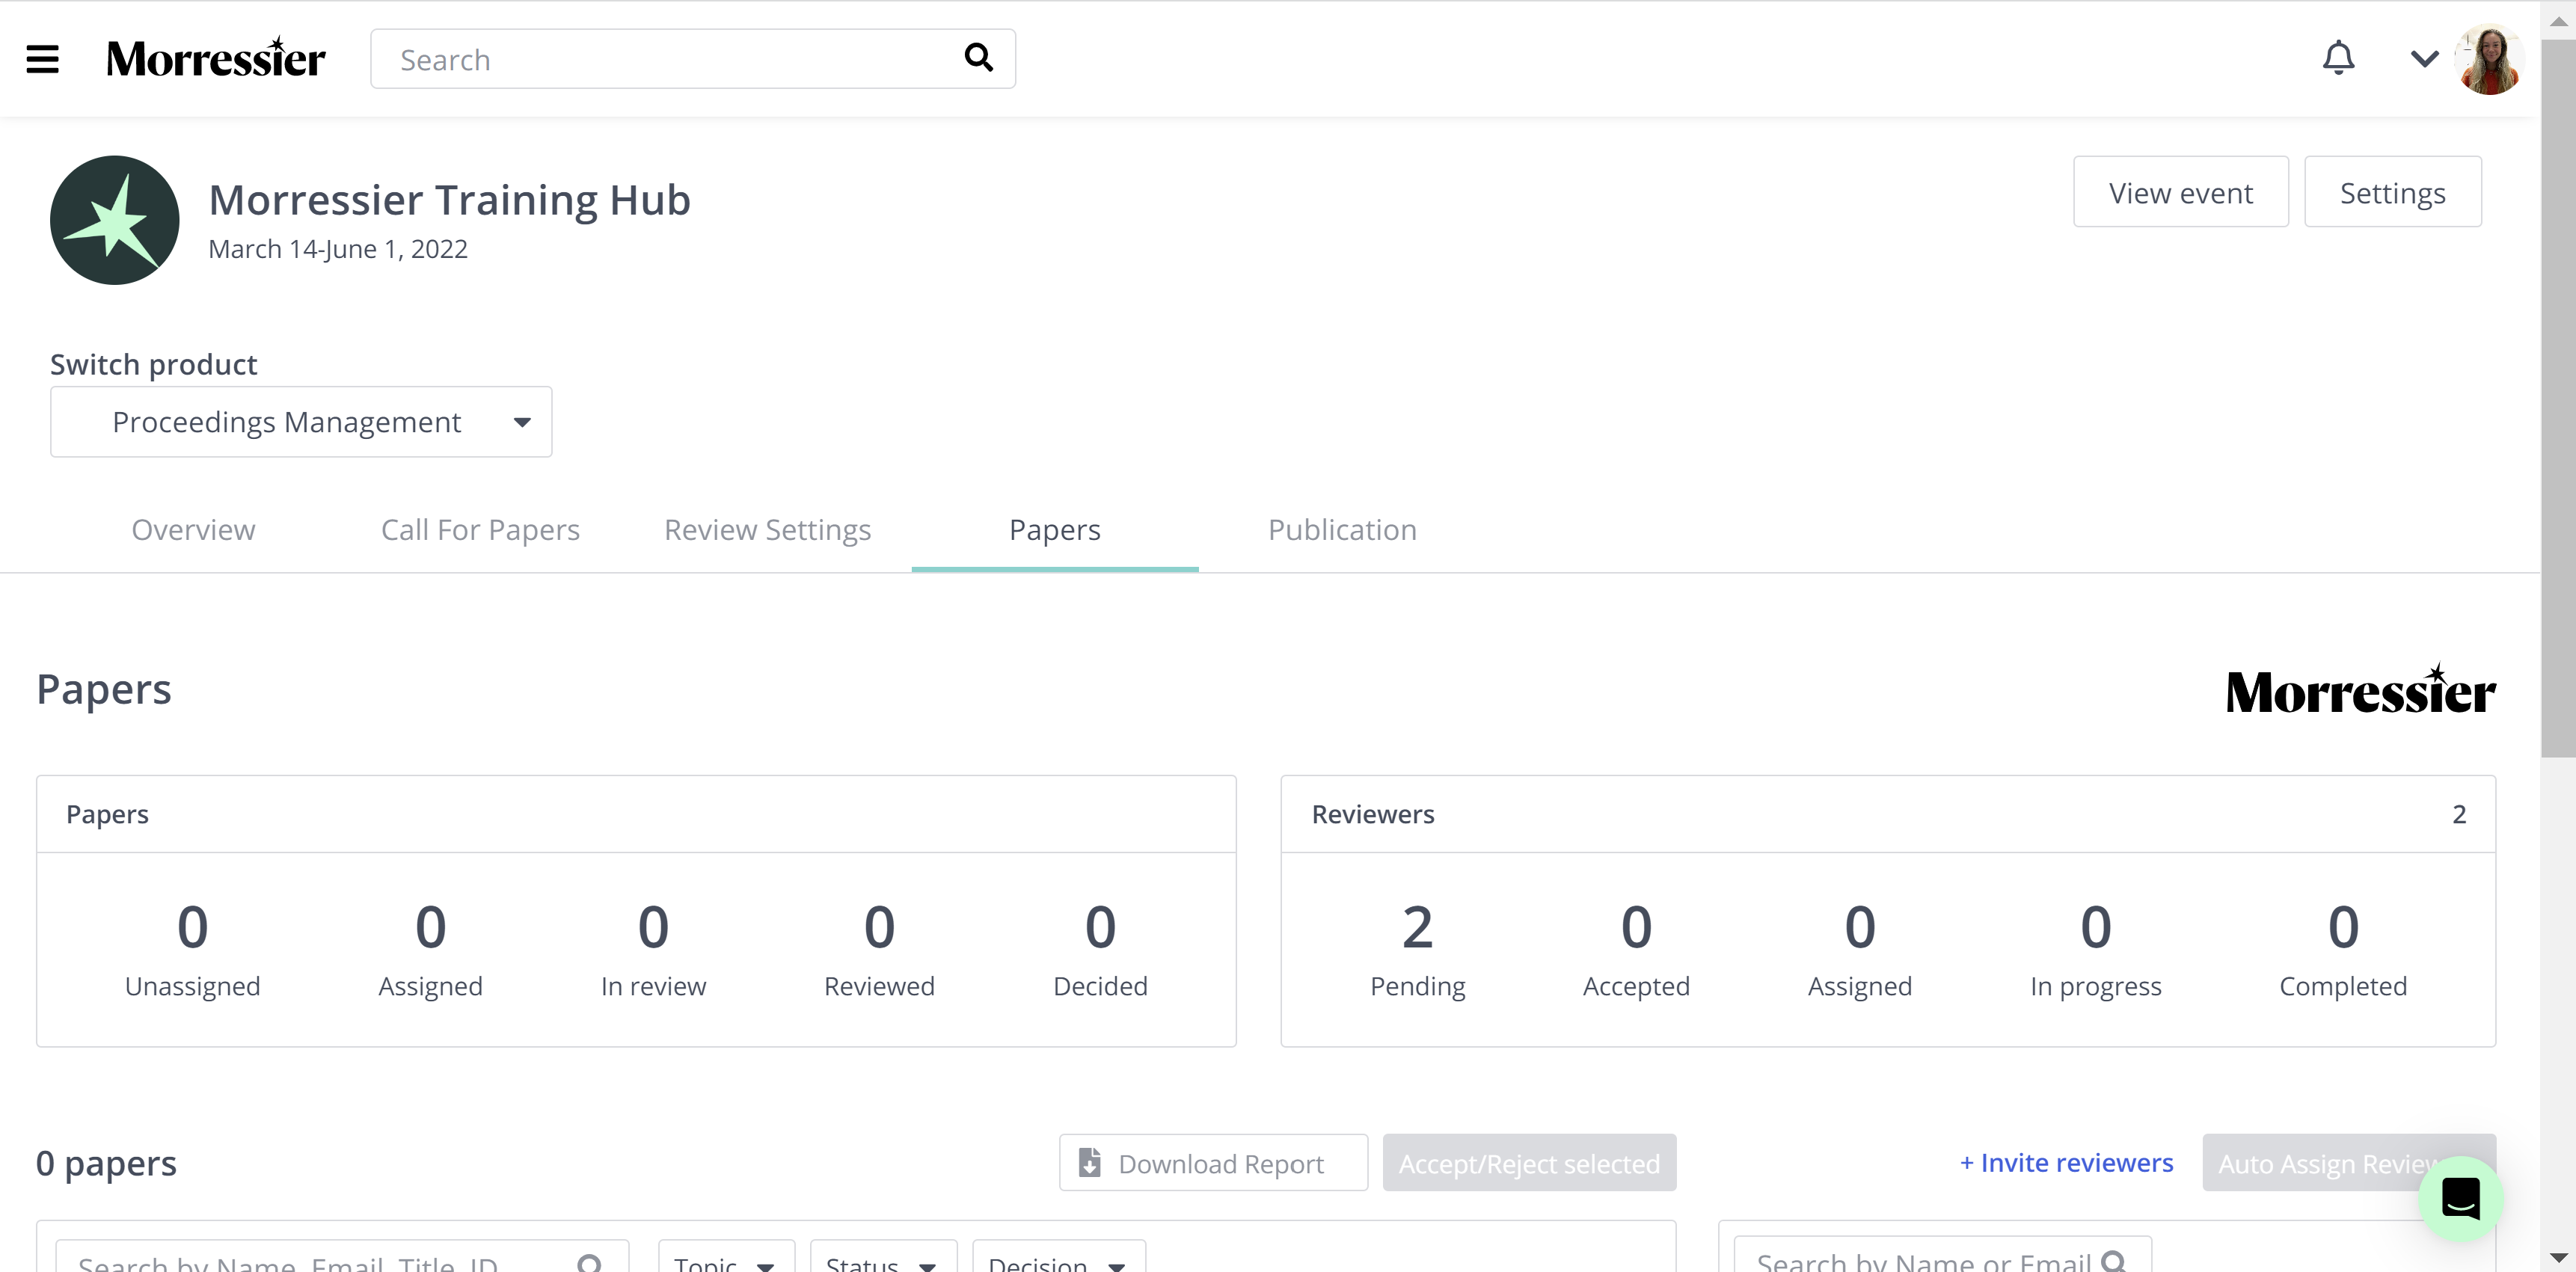This screenshot has height=1272, width=2576.
Task: Open the Topic filter dropdown
Action: [x=726, y=1258]
